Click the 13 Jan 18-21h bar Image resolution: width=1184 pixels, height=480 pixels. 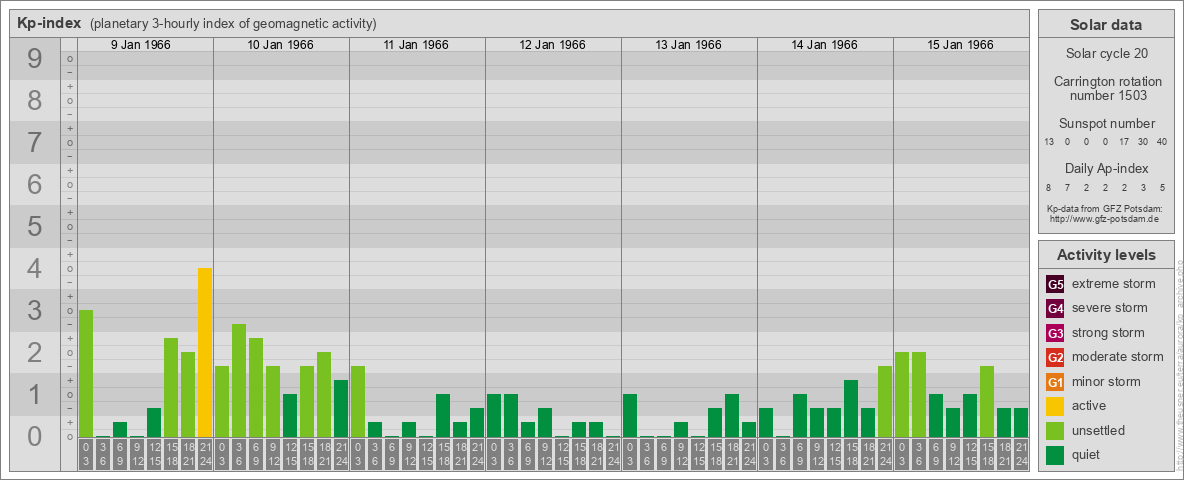(x=732, y=415)
